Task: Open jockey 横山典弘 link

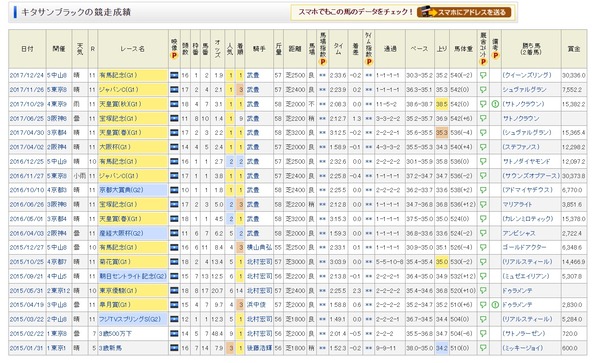Action: [x=259, y=247]
